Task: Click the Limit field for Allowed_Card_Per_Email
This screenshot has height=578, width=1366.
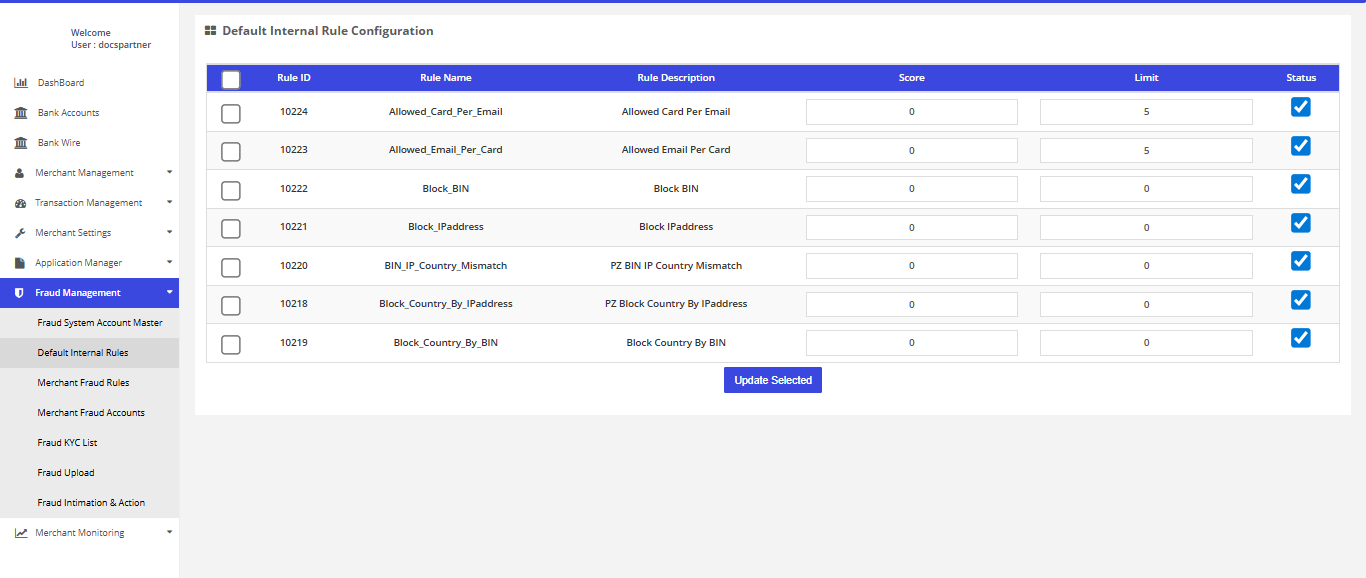Action: 1146,112
